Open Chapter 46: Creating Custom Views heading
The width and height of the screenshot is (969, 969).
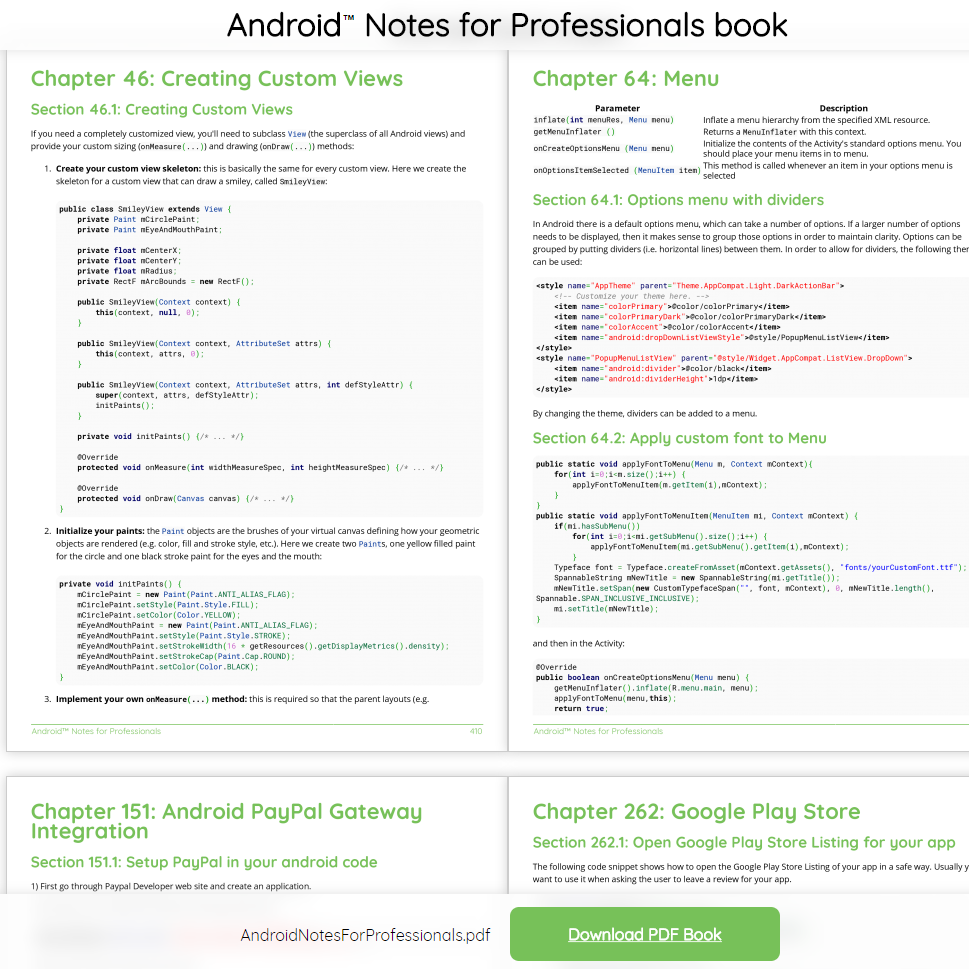(x=216, y=78)
